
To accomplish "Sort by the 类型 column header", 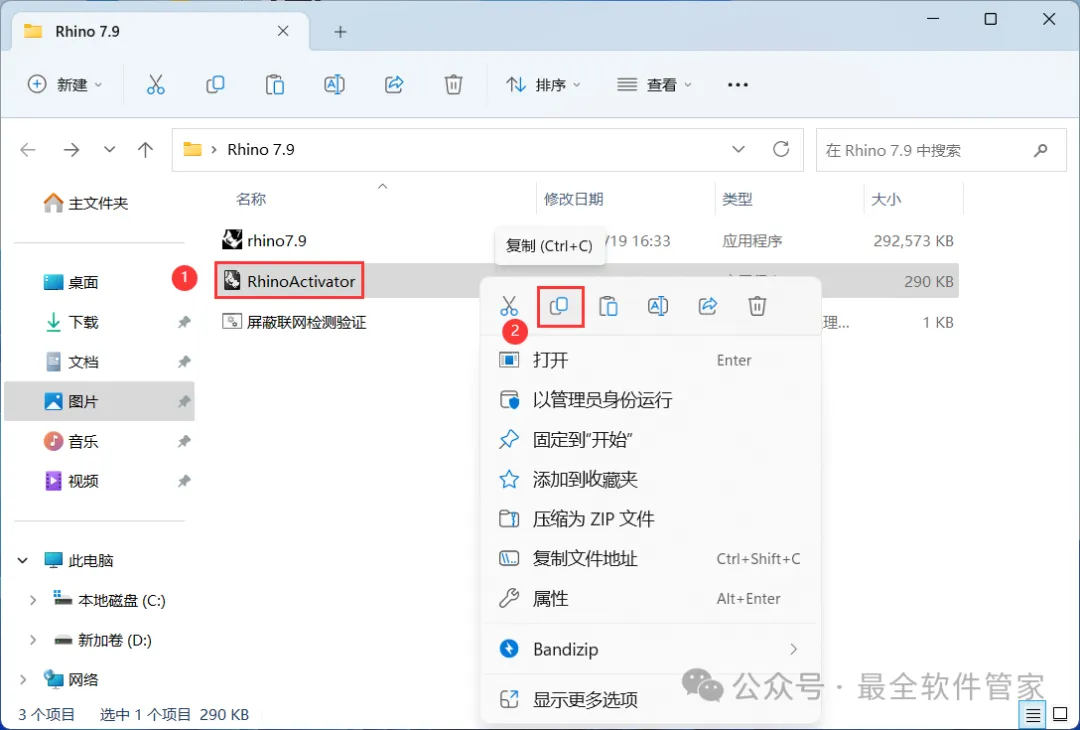I will (x=737, y=199).
